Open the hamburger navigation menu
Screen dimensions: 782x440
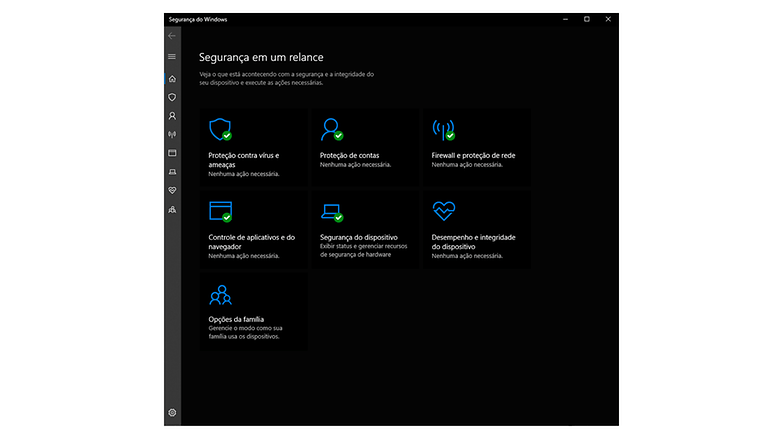[x=172, y=56]
